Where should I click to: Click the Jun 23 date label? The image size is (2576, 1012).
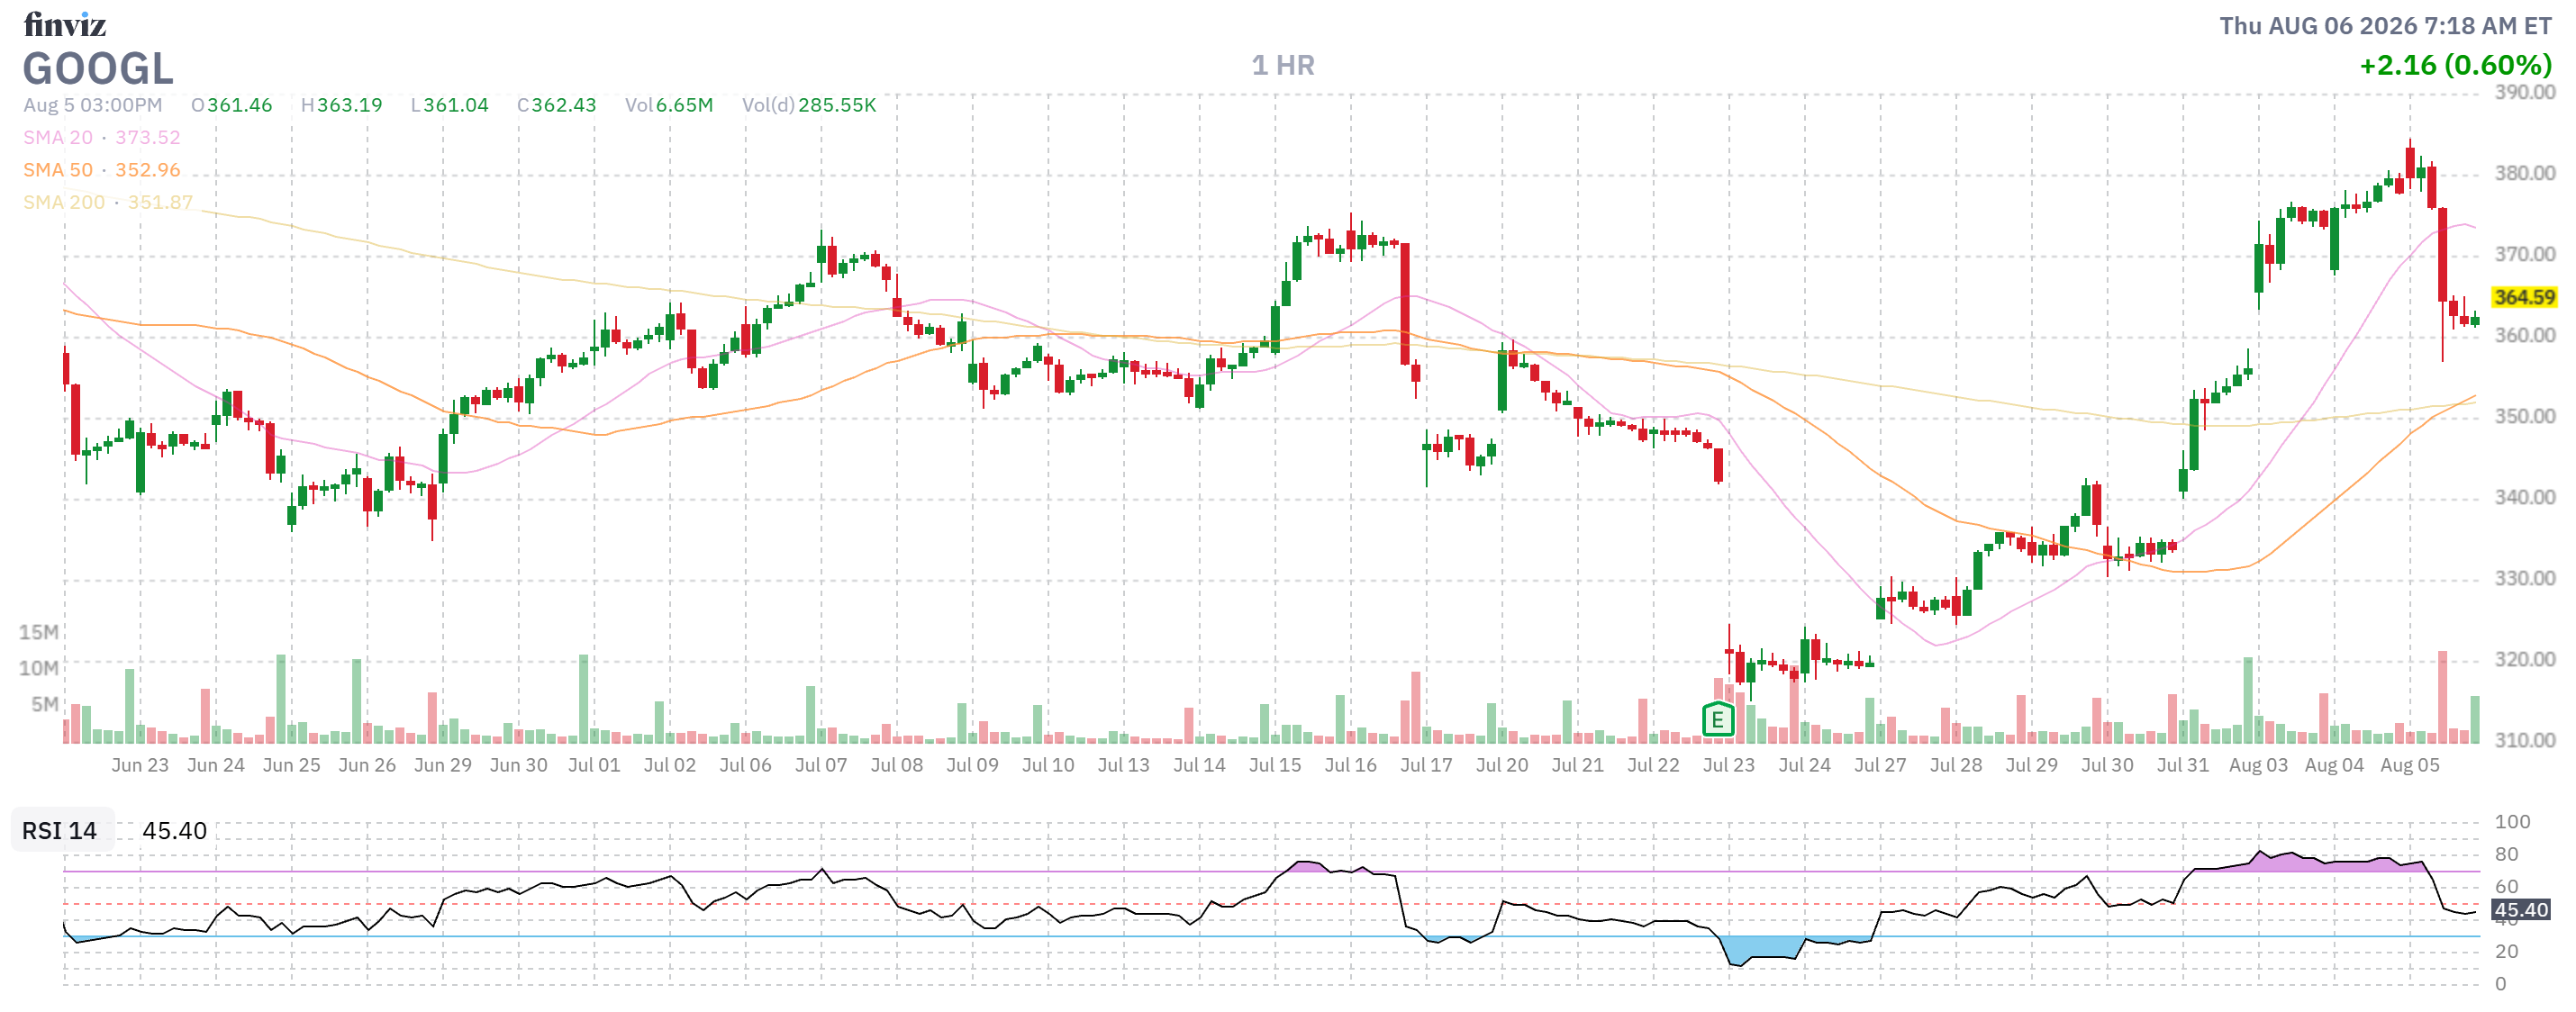[140, 765]
